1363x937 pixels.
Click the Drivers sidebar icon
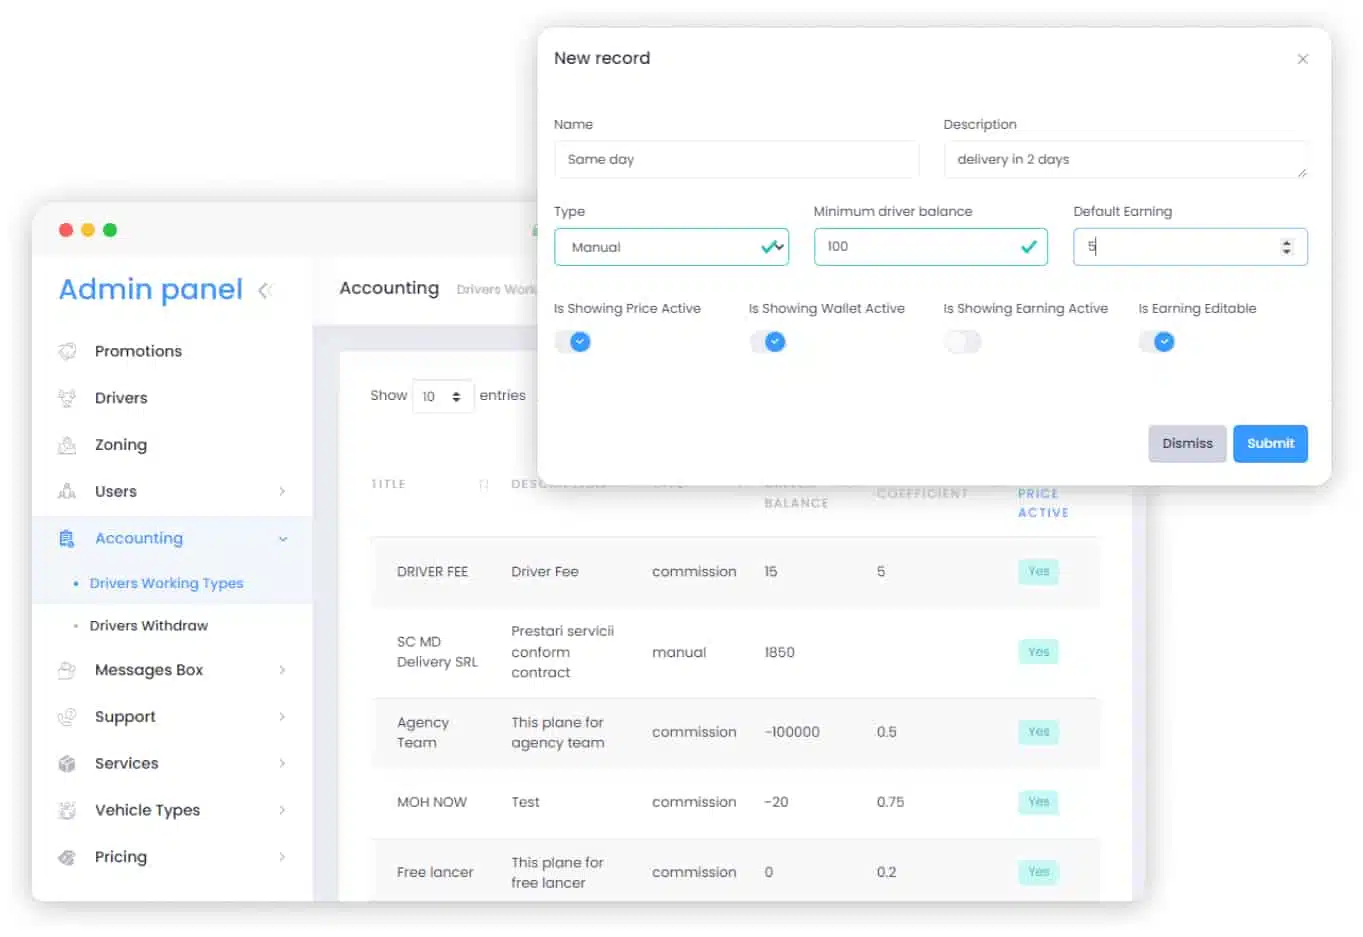(67, 398)
